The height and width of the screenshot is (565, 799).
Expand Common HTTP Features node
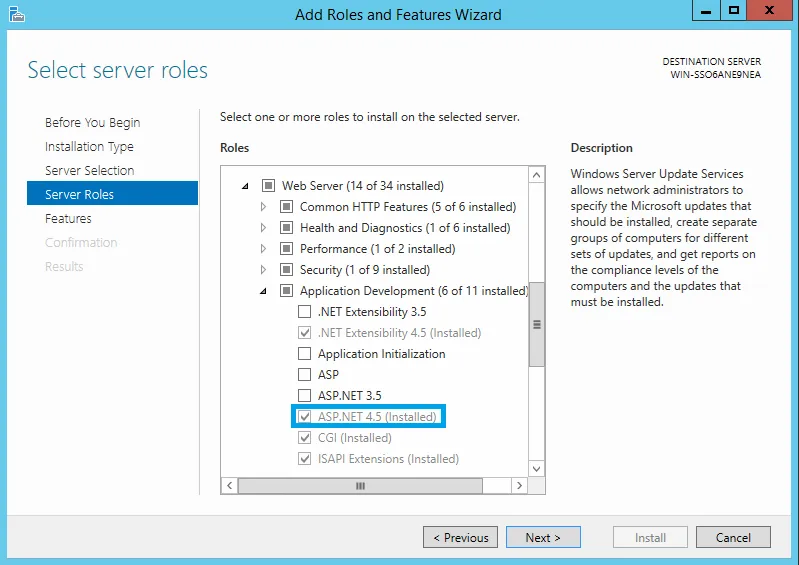click(264, 207)
